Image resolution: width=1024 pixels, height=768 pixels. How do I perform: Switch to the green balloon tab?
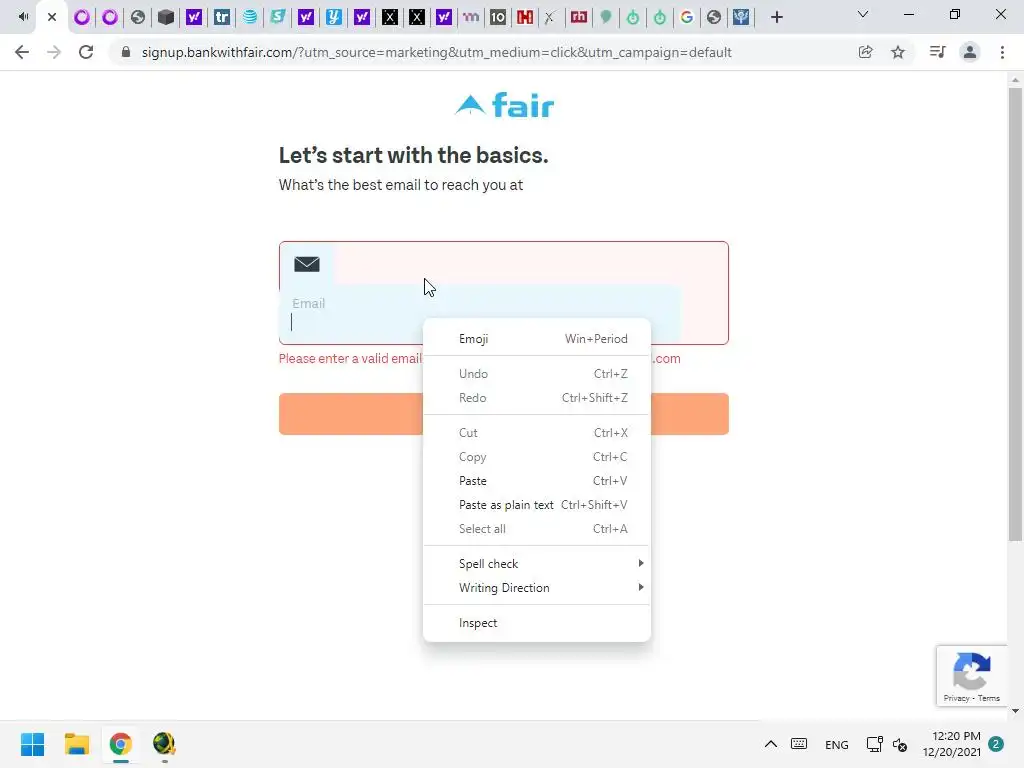(605, 17)
